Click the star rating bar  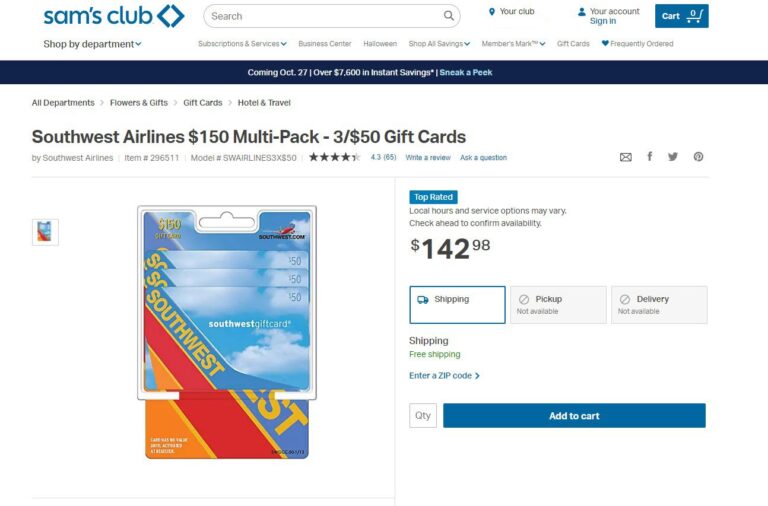[x=334, y=157]
